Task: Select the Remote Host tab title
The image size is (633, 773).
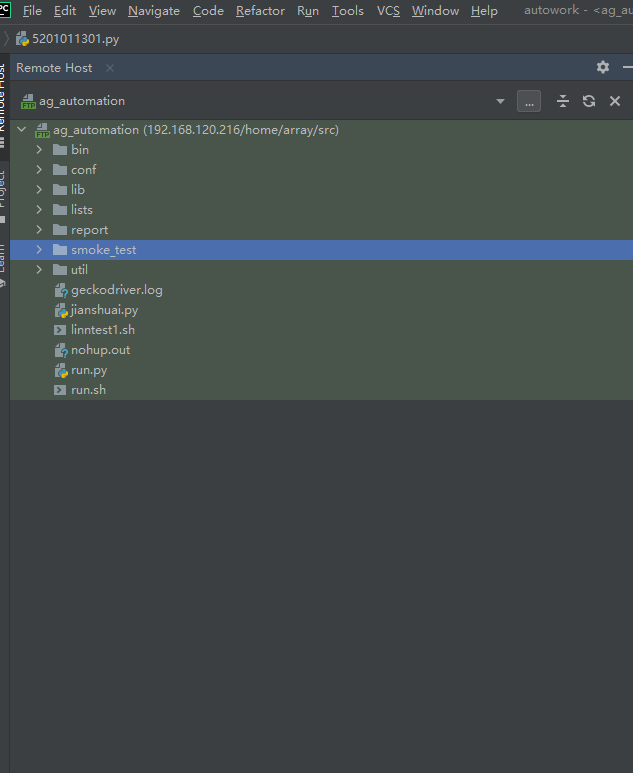Action: pos(54,68)
